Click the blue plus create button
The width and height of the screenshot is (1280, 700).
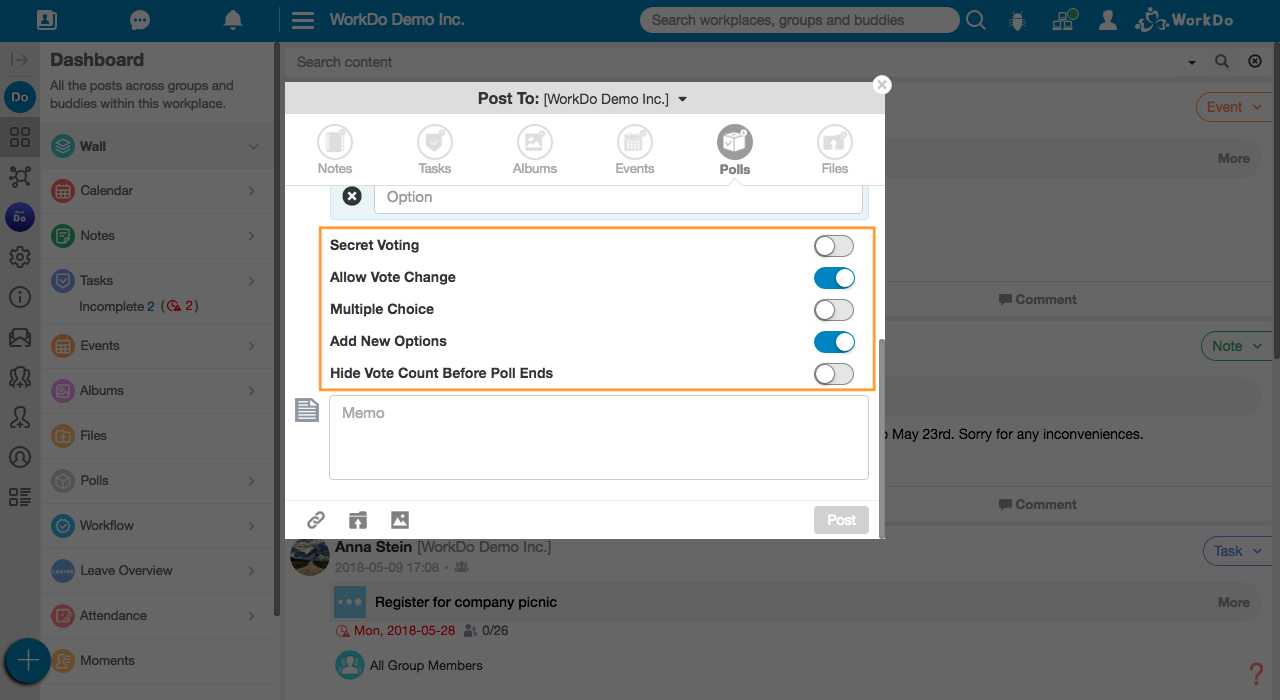click(x=28, y=661)
